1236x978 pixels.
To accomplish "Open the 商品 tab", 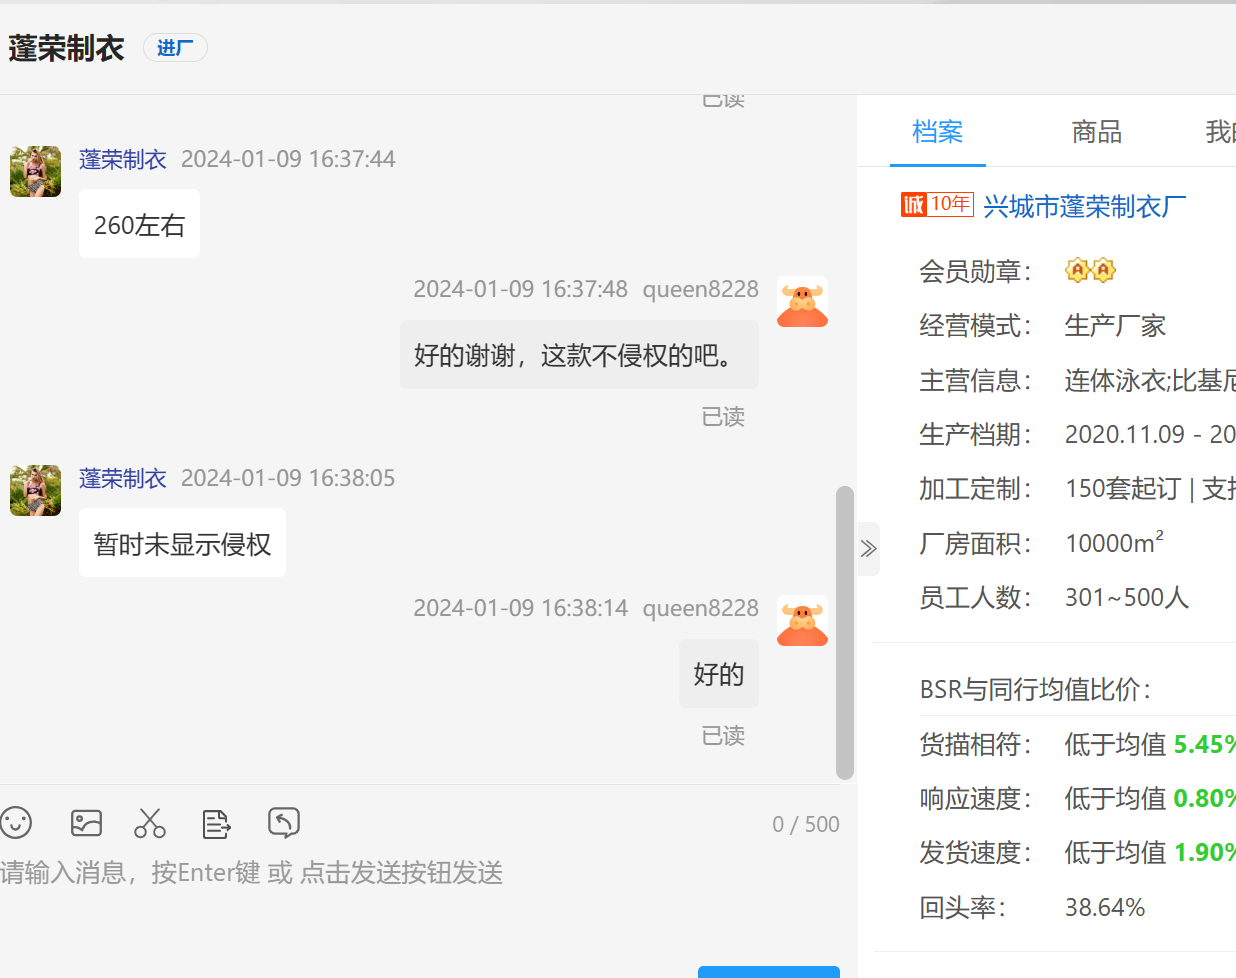I will 1096,132.
